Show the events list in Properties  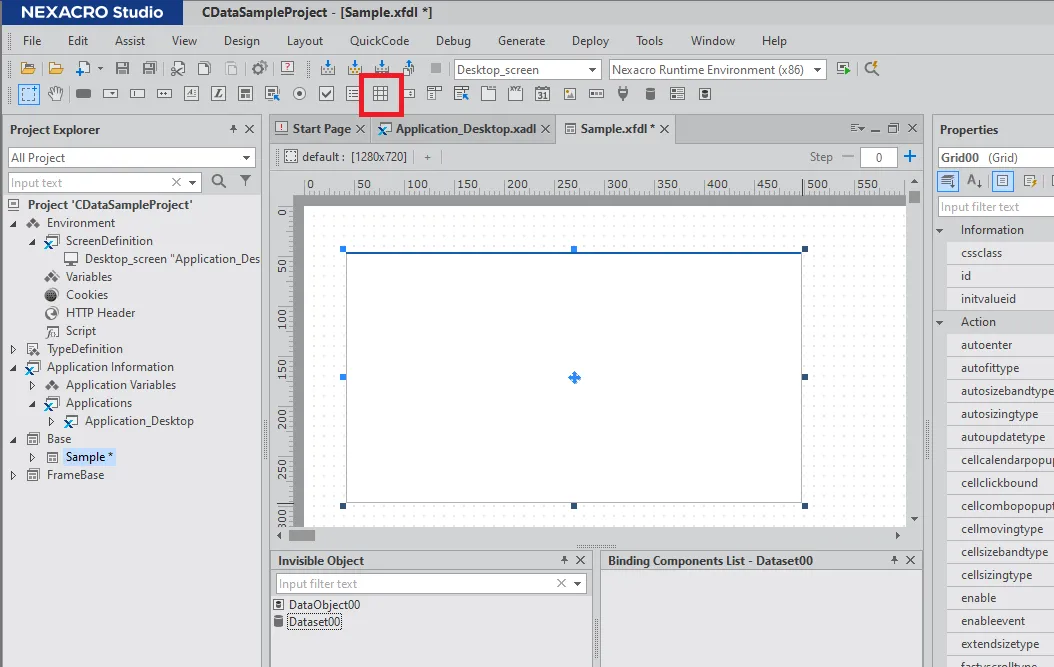(1030, 181)
